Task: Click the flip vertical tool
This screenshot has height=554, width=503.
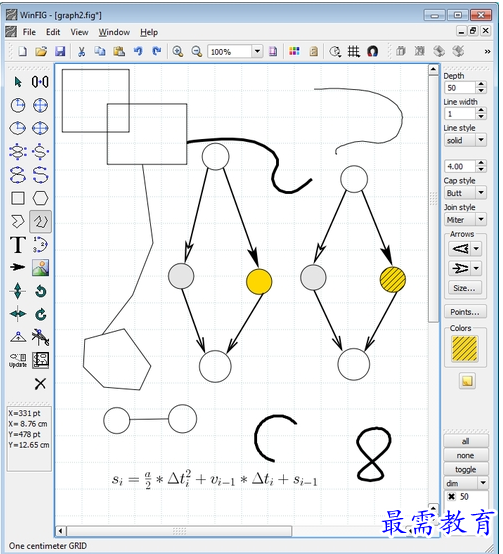Action: pyautogui.click(x=18, y=291)
